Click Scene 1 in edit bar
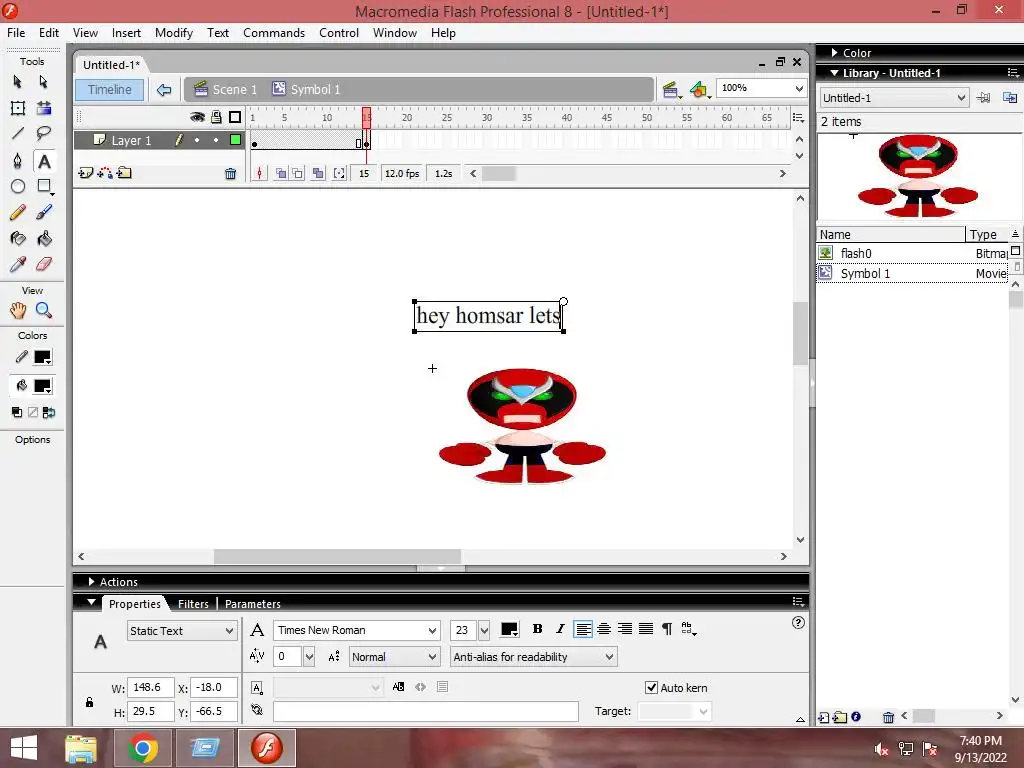Image resolution: width=1024 pixels, height=768 pixels. point(226,89)
